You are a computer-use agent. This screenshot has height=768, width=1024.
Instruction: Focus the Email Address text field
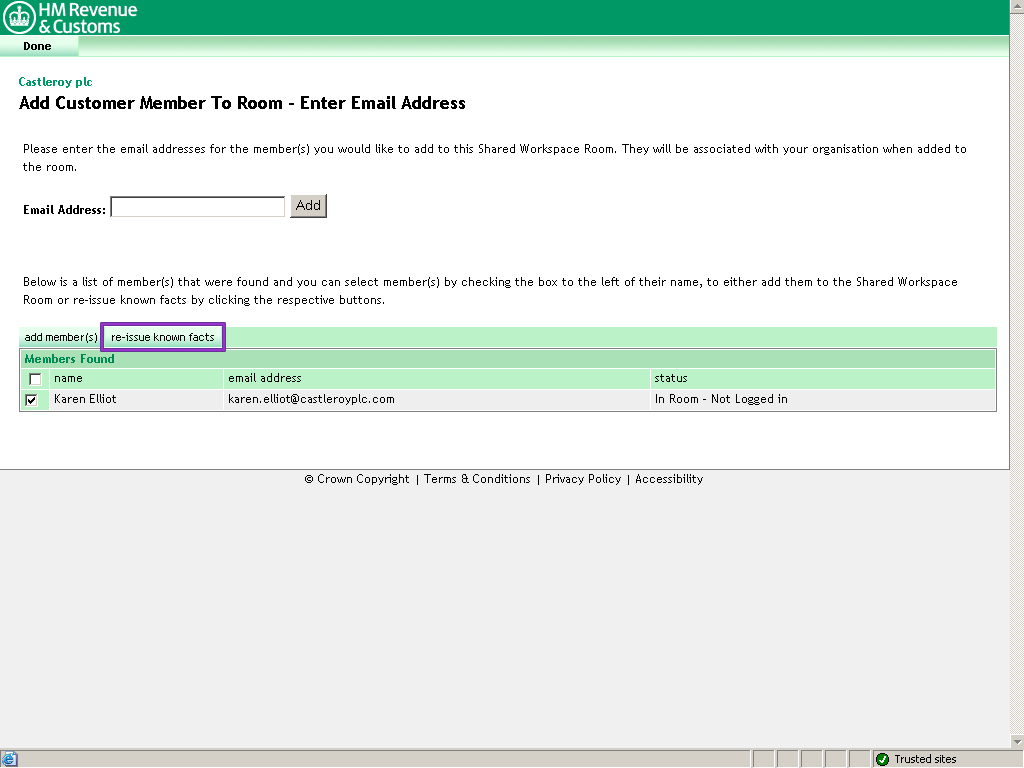(197, 207)
